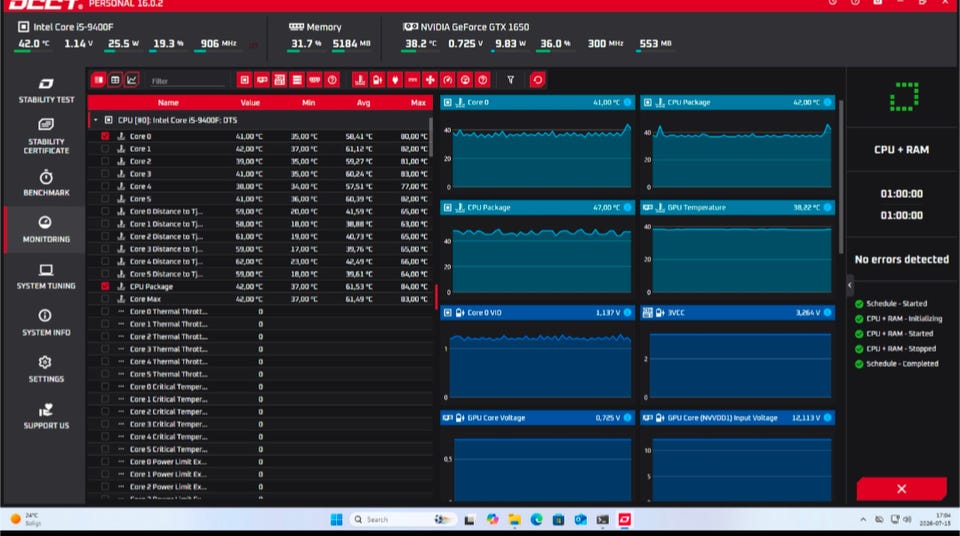Open OCCT from the Windows taskbar

(x=624, y=519)
